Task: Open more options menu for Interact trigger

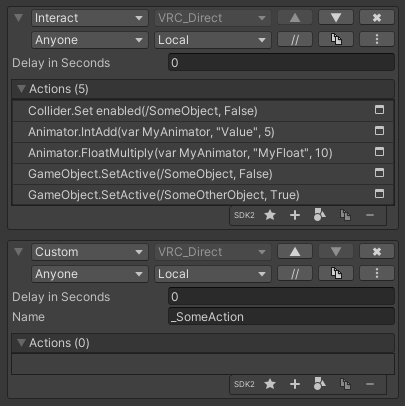Action: point(377,40)
